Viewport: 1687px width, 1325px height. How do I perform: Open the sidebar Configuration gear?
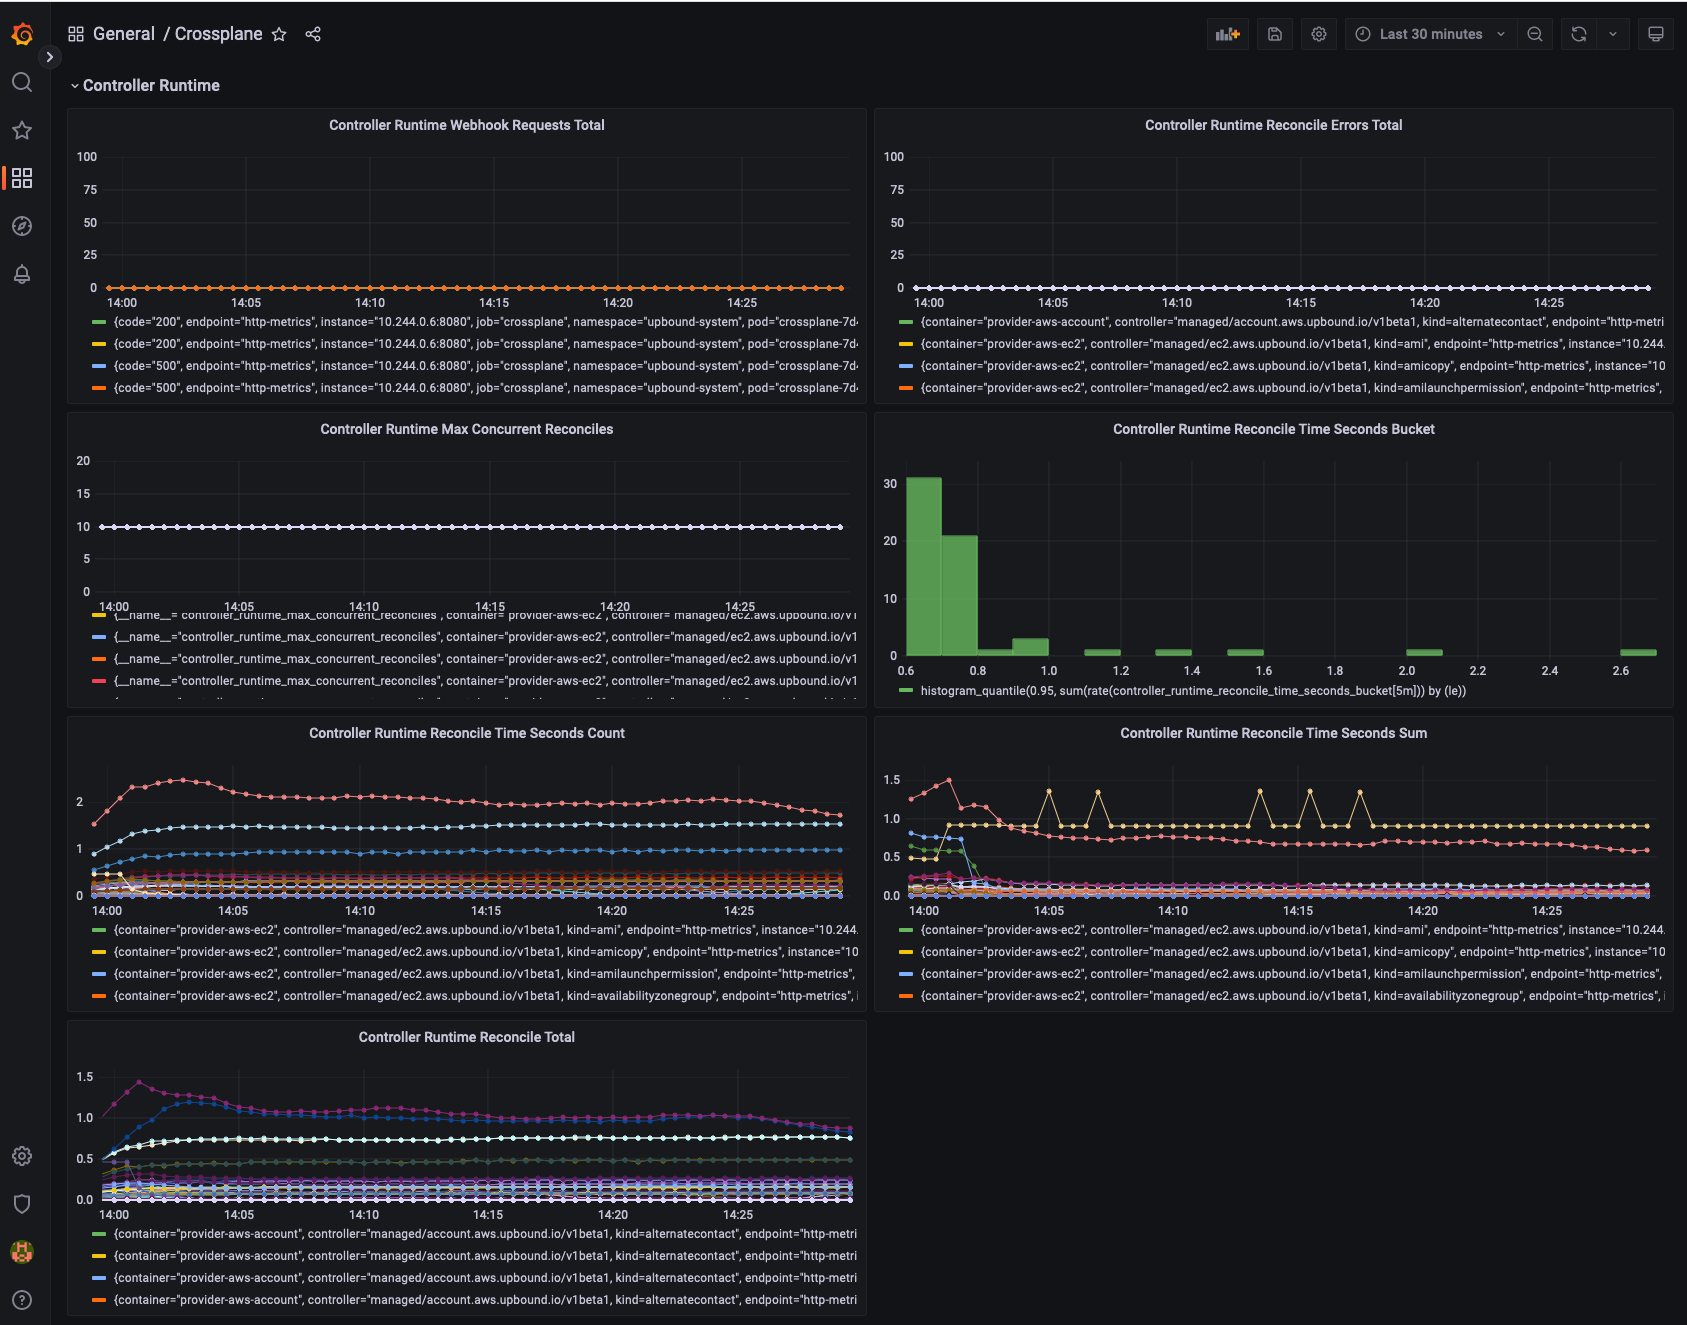click(x=22, y=1156)
